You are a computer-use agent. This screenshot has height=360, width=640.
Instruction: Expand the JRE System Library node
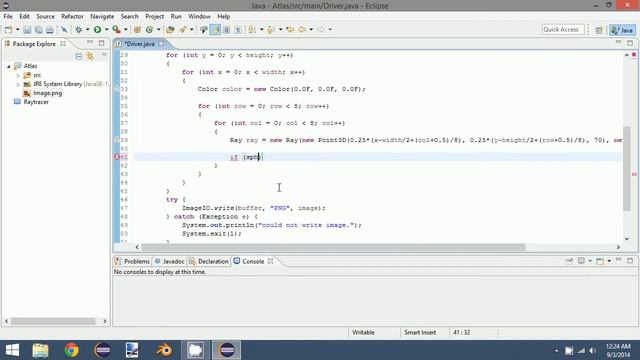pyautogui.click(x=18, y=84)
